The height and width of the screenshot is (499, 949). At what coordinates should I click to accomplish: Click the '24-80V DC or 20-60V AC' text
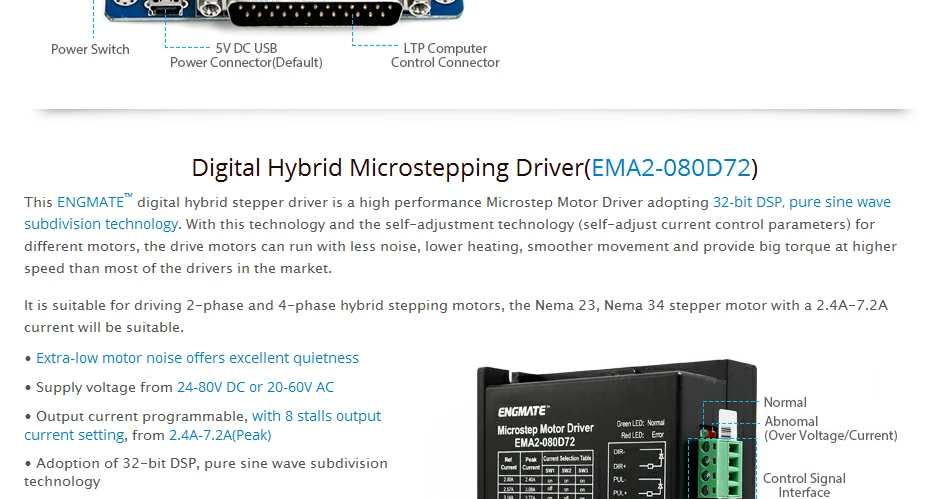(x=255, y=387)
